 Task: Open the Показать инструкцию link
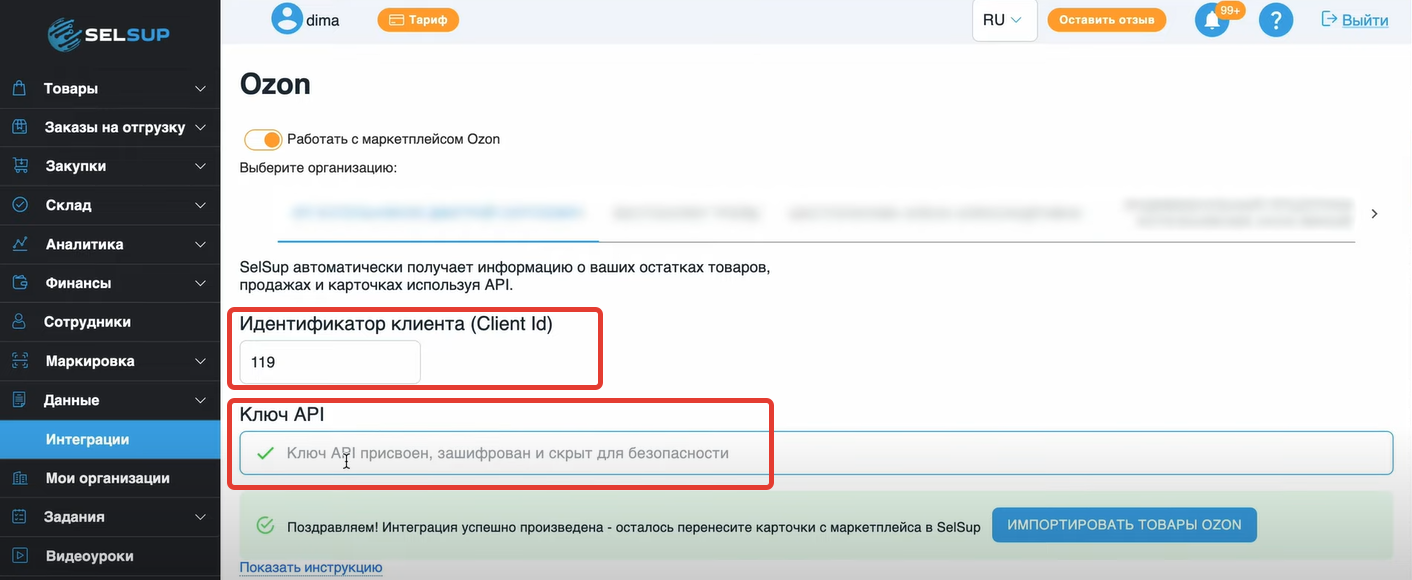click(311, 567)
